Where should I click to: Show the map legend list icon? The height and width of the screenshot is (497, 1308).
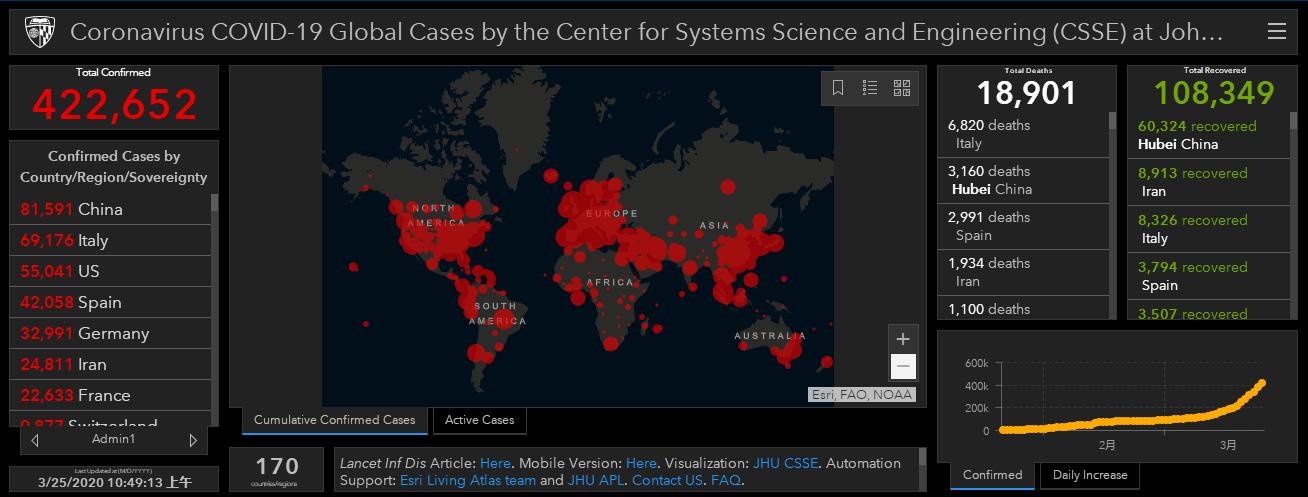(x=870, y=88)
